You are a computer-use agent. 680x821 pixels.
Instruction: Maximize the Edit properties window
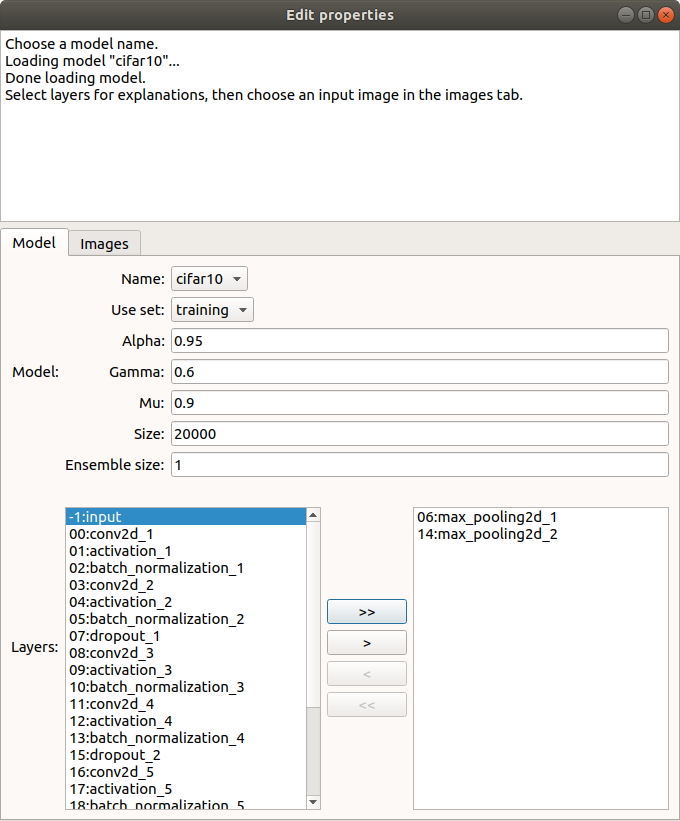645,15
